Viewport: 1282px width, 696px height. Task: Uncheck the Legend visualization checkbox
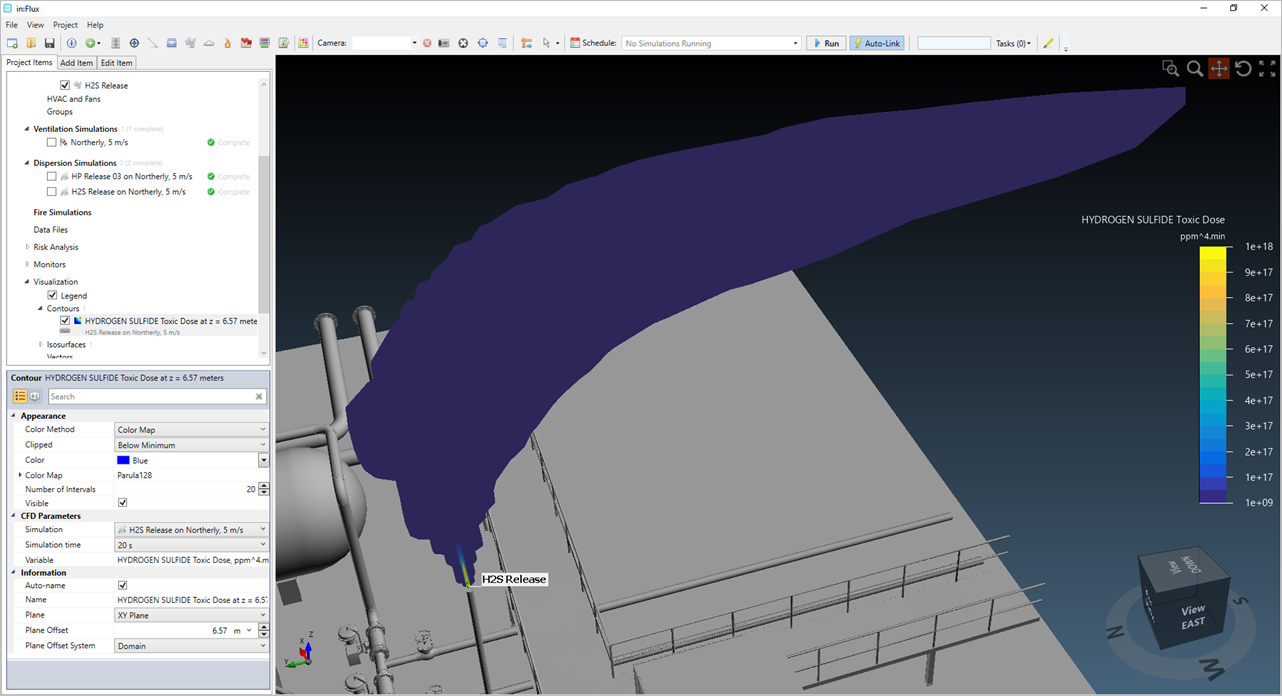click(x=53, y=296)
